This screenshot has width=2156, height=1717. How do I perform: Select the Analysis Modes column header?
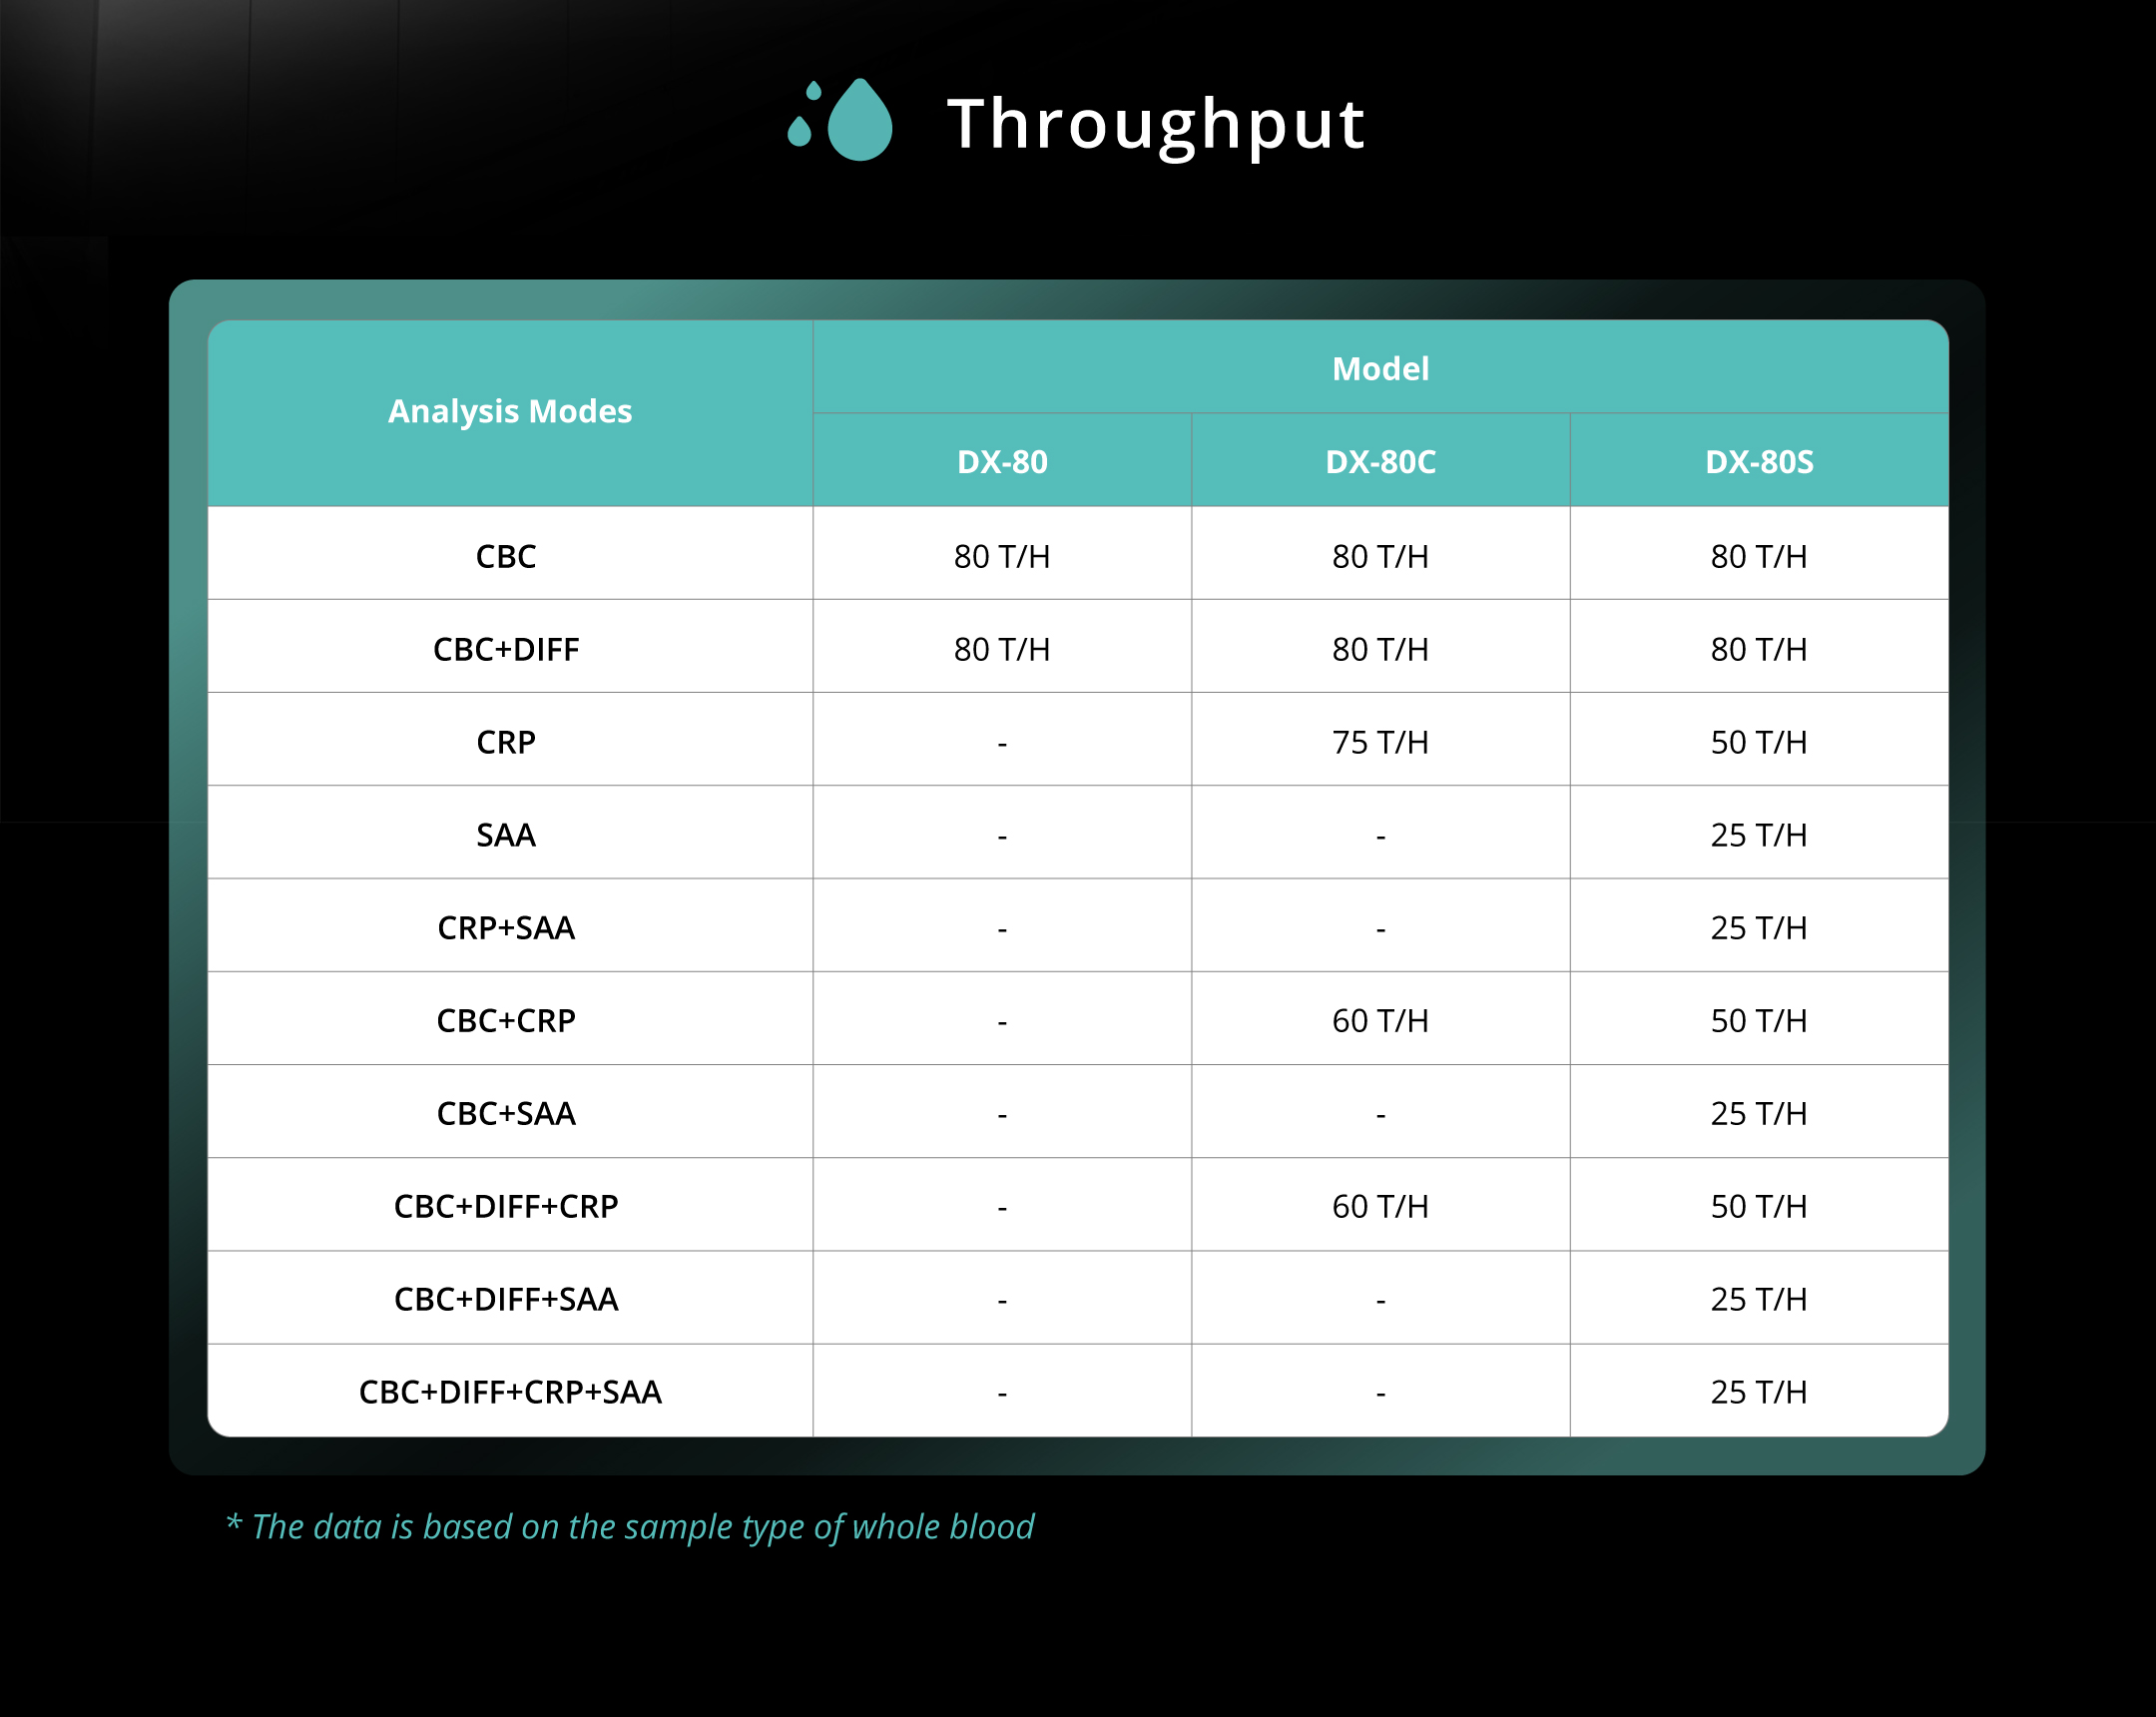[x=510, y=412]
